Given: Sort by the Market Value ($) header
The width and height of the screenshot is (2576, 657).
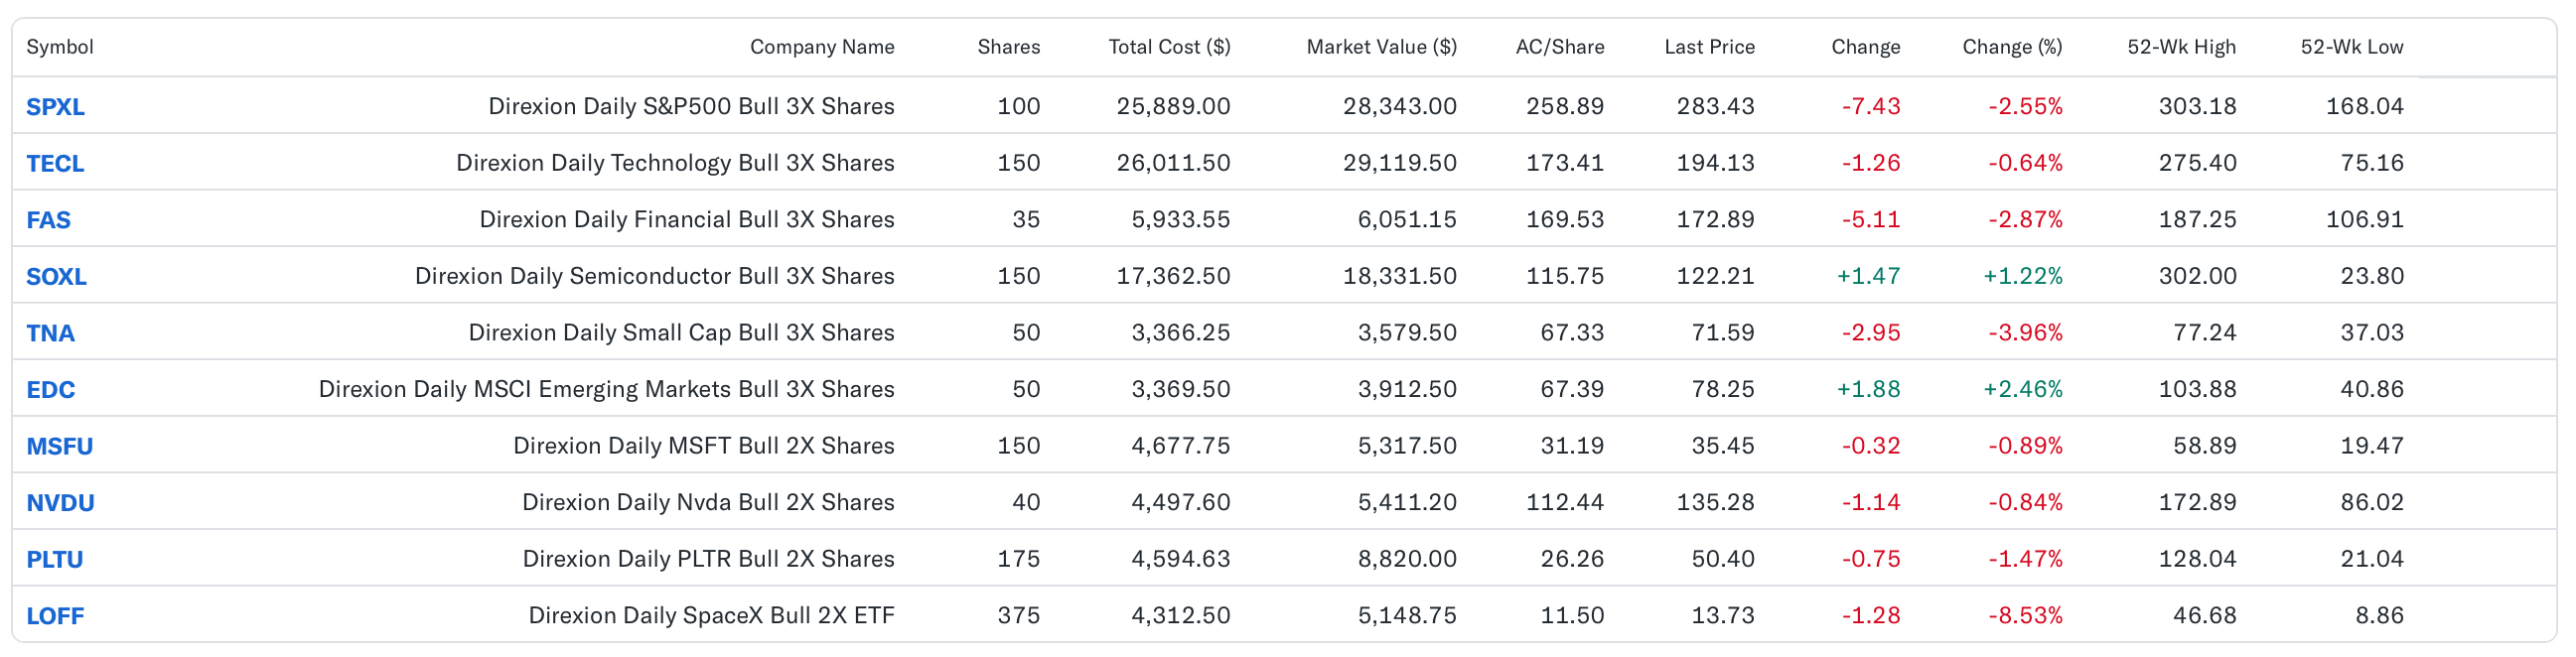Looking at the screenshot, I should pos(1381,47).
